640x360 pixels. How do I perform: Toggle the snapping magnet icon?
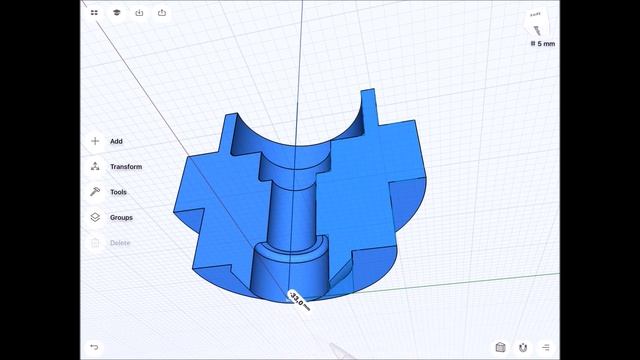523,347
